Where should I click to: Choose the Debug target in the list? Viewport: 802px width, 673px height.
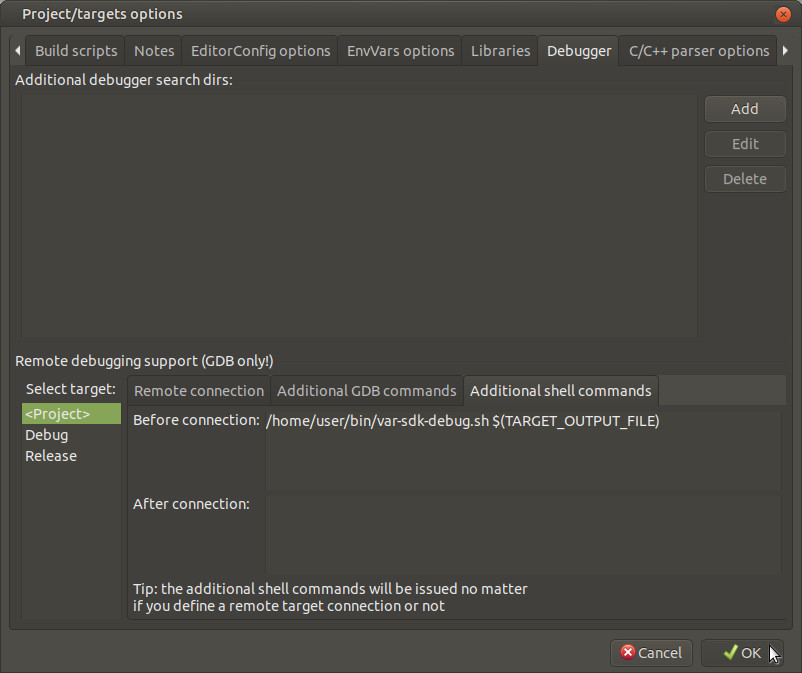point(47,435)
